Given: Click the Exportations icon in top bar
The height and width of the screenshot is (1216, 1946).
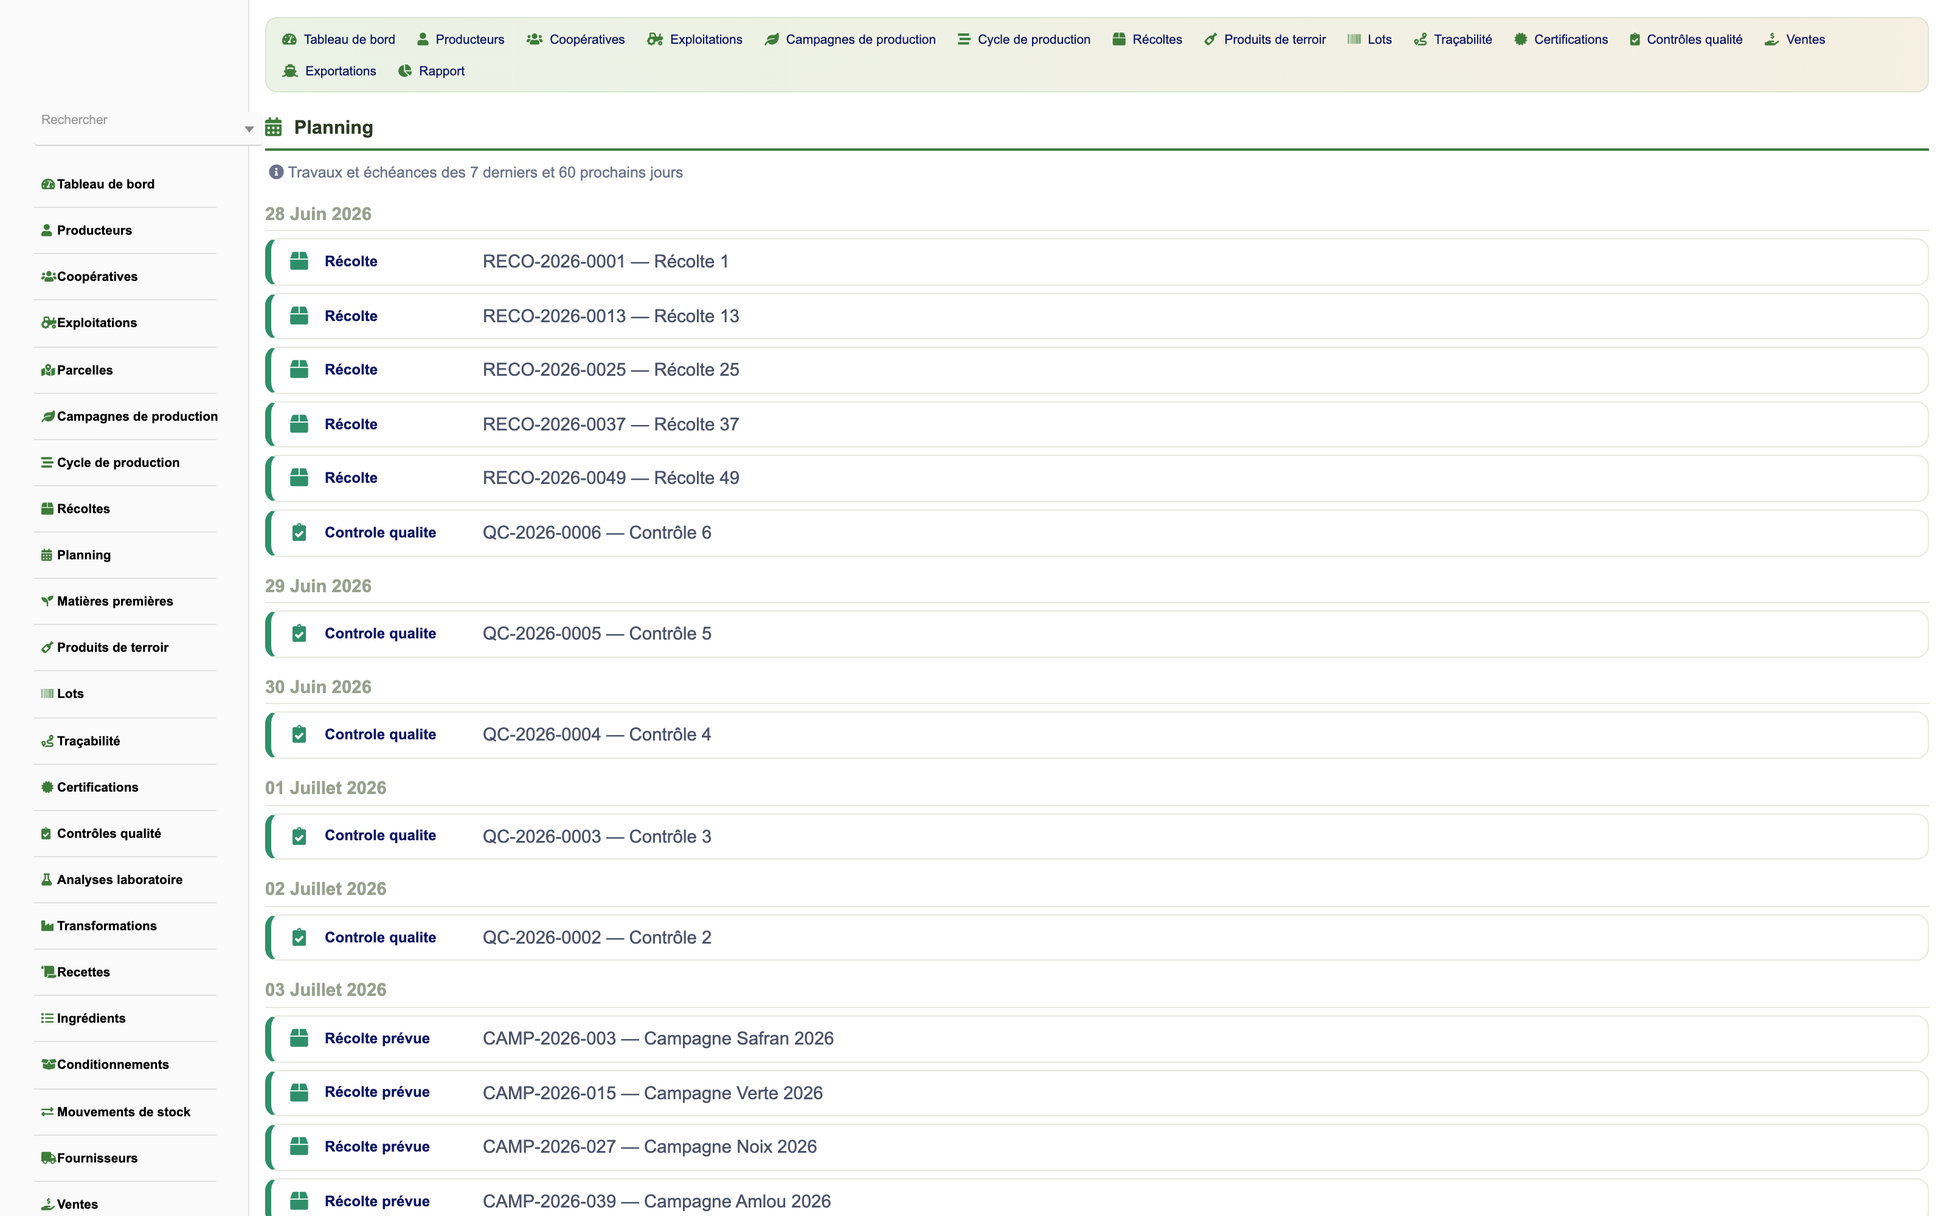Looking at the screenshot, I should tap(290, 71).
